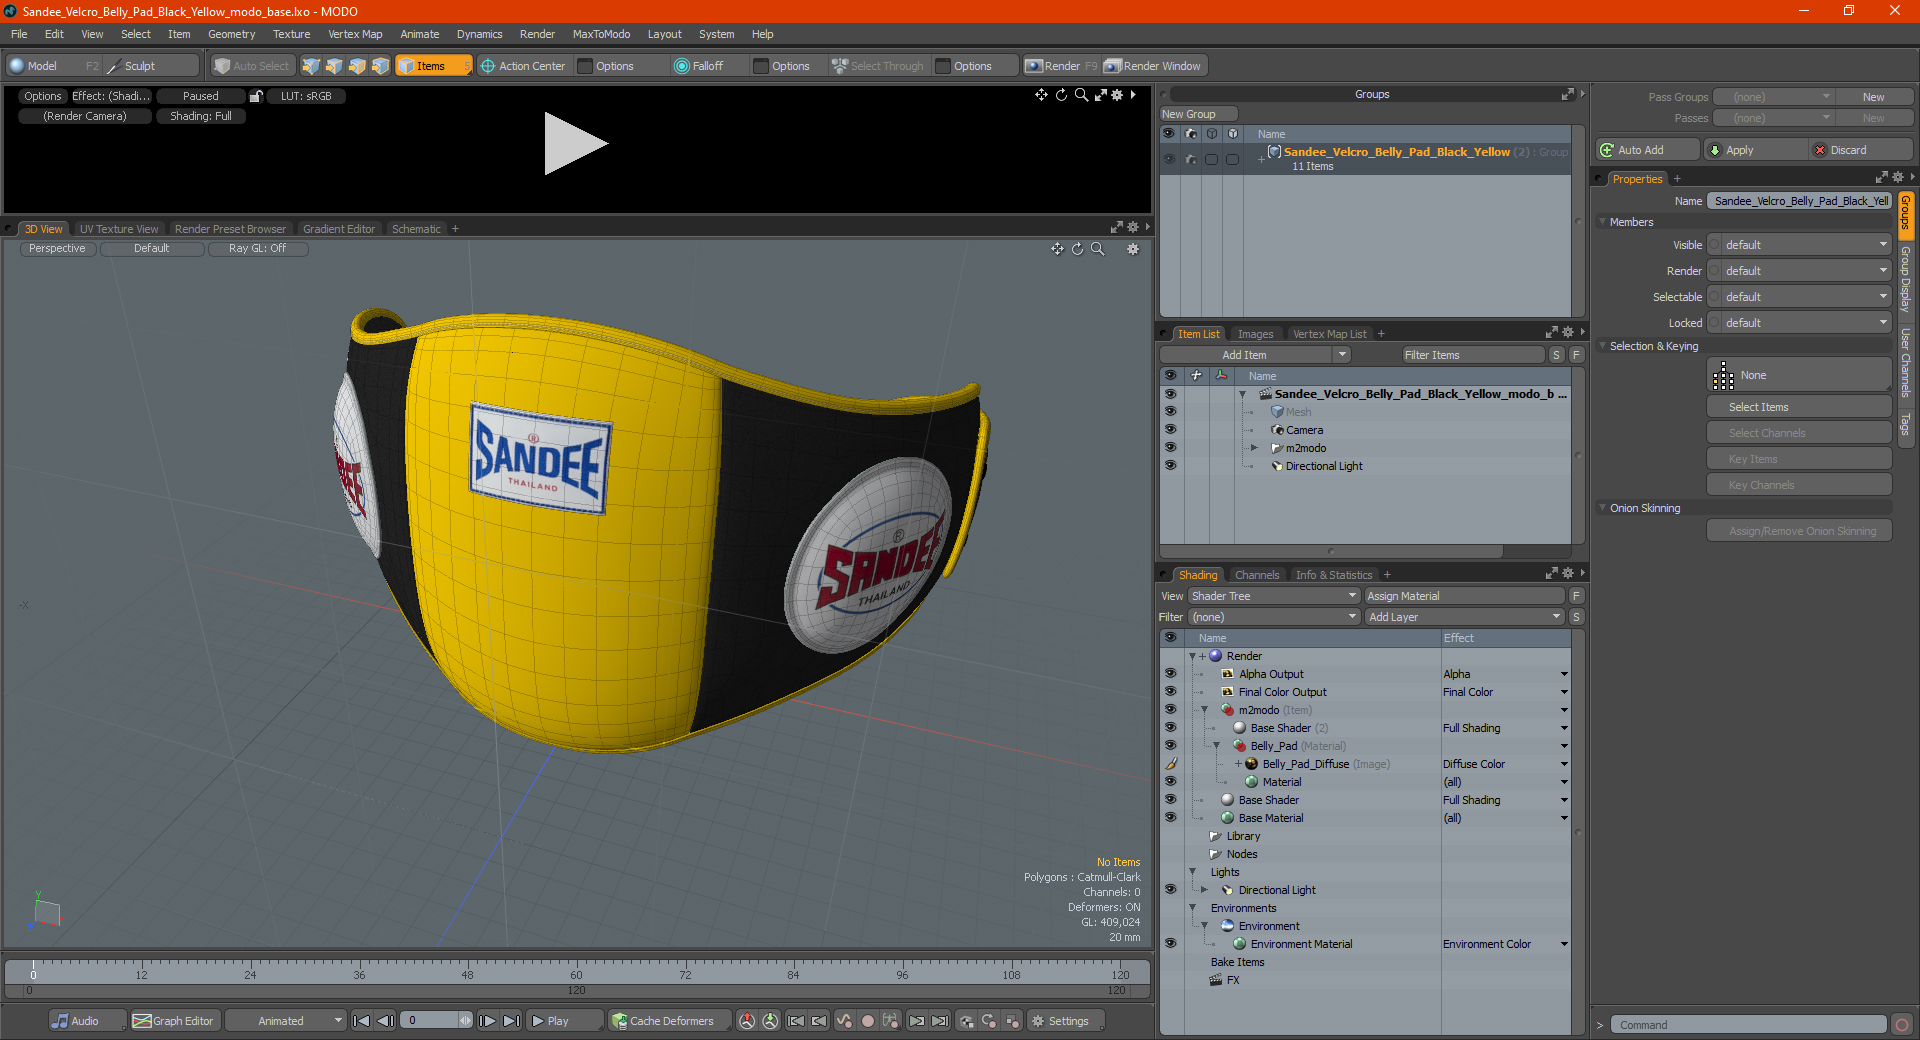Viewport: 1920px width, 1040px height.
Task: Select Edges selection mode icon
Action: [x=334, y=66]
